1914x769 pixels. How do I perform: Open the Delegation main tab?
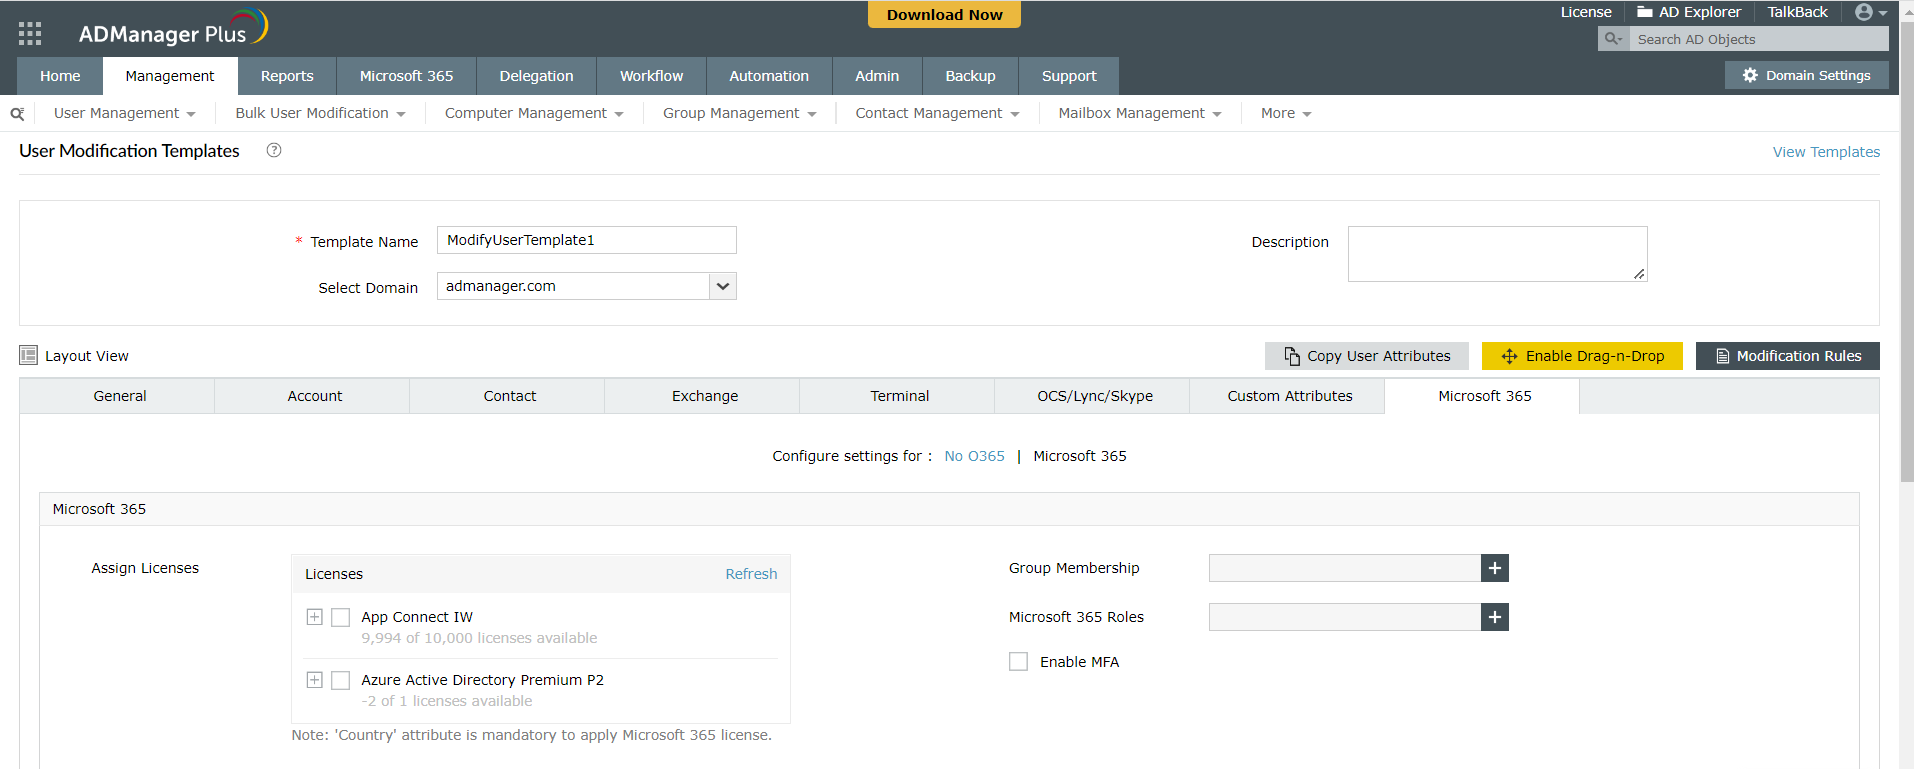coord(536,76)
